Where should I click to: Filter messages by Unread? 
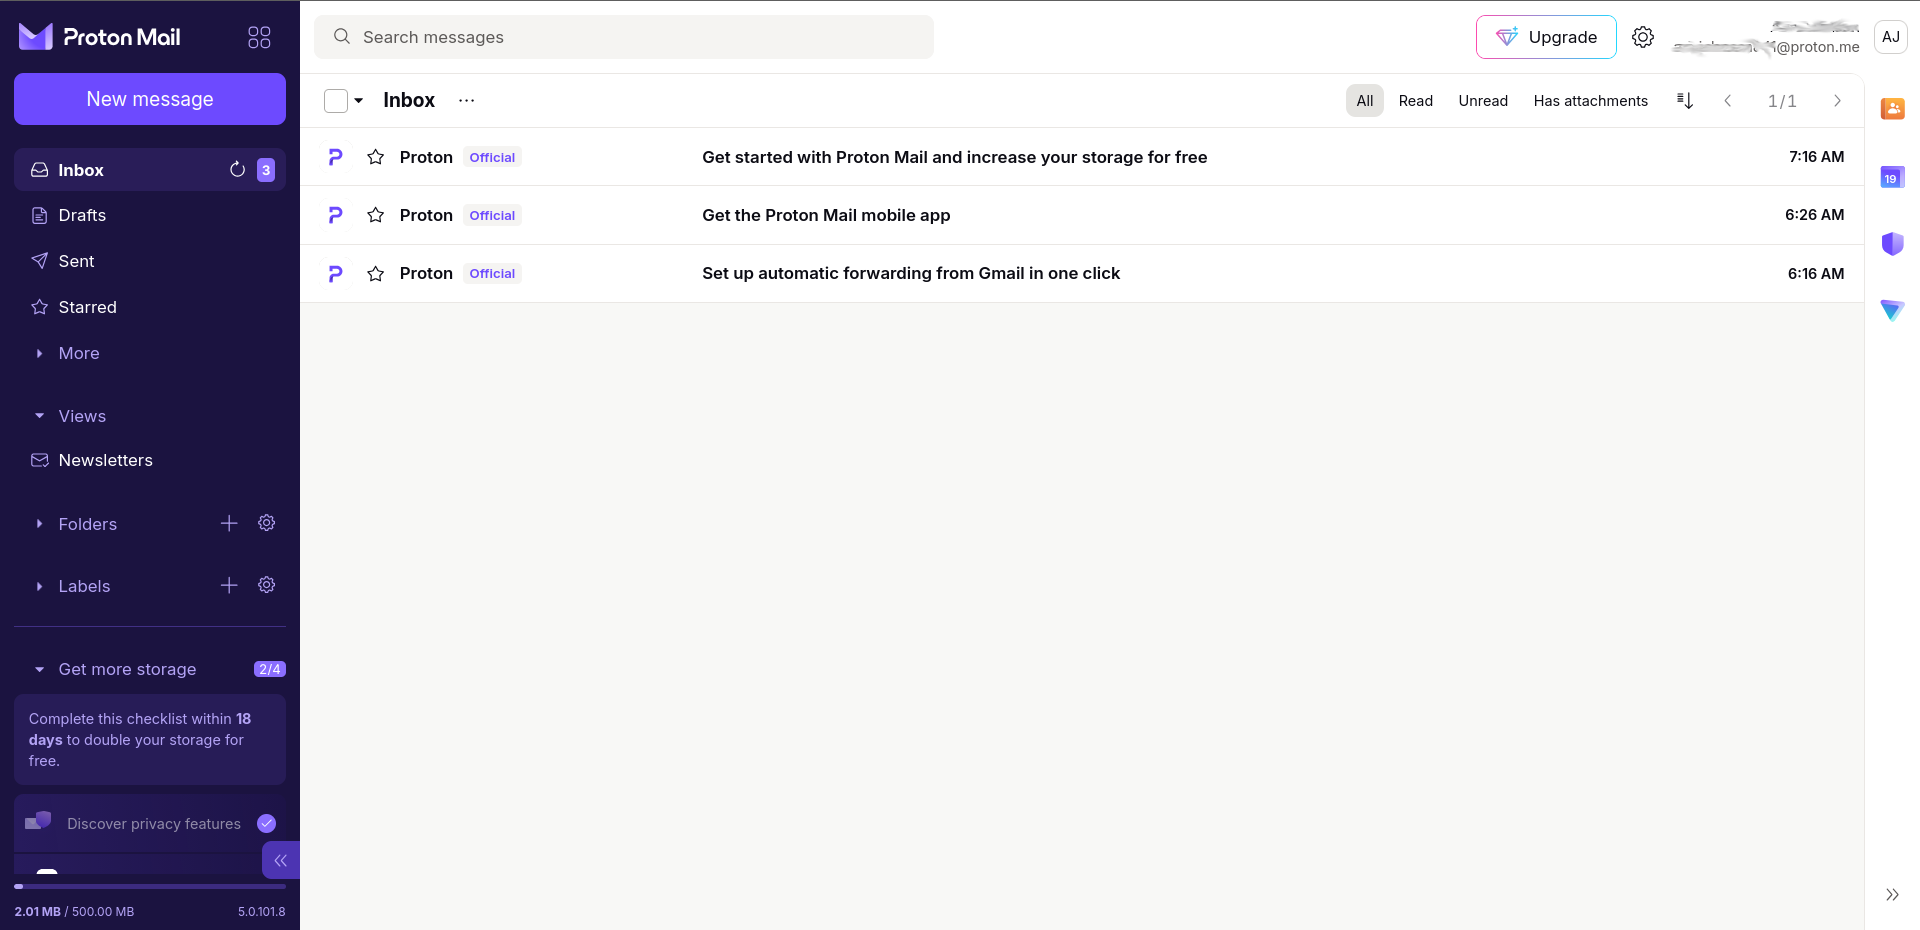click(1482, 101)
